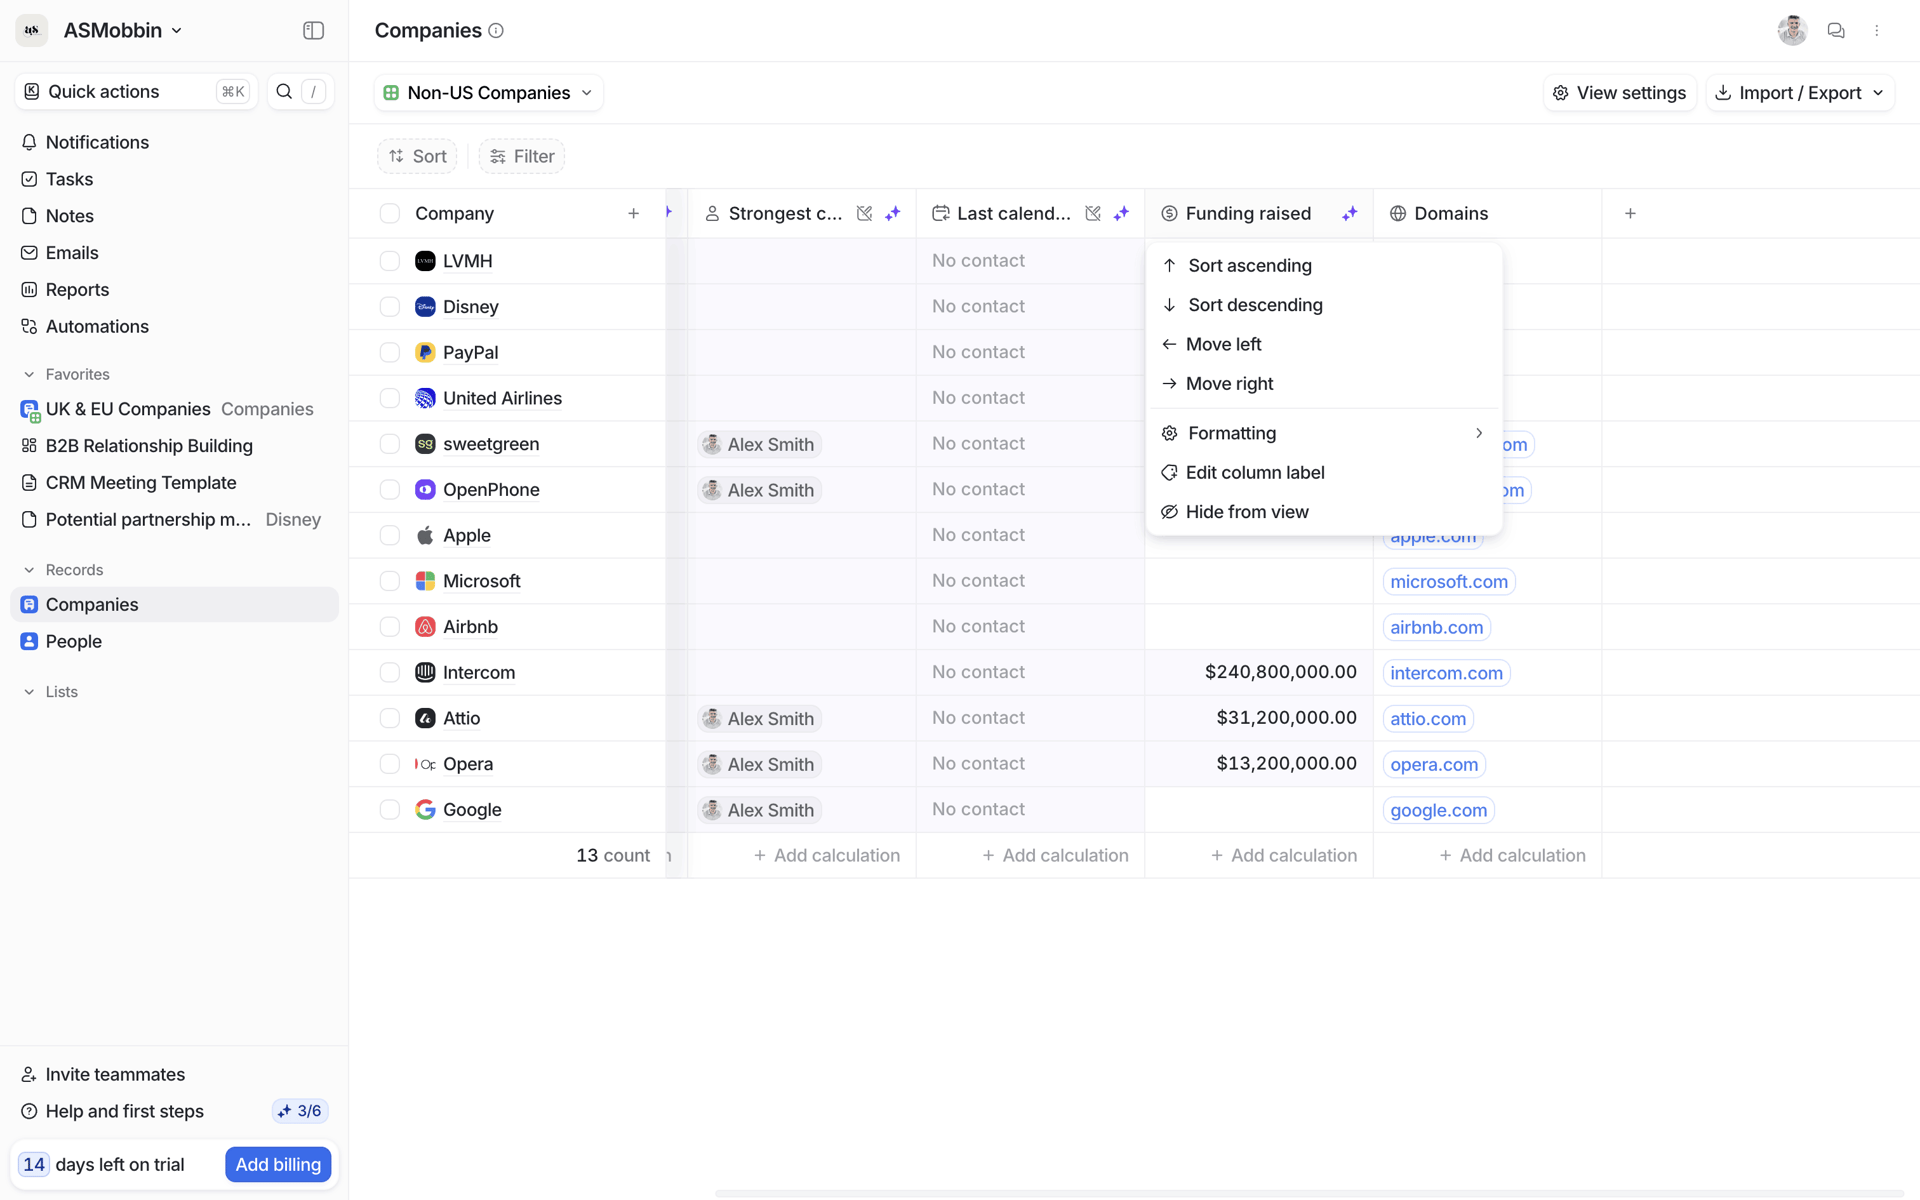Viewport: 1920px width, 1200px height.
Task: Open the search icon beside Quick actions
Action: pyautogui.click(x=284, y=92)
